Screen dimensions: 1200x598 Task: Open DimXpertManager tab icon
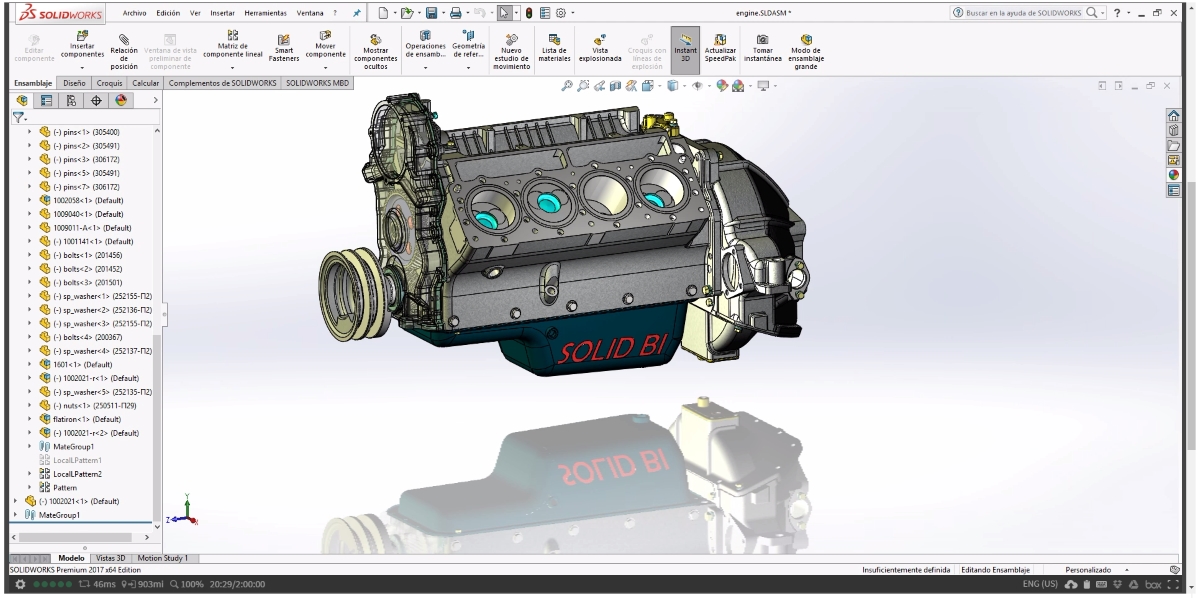tap(96, 100)
